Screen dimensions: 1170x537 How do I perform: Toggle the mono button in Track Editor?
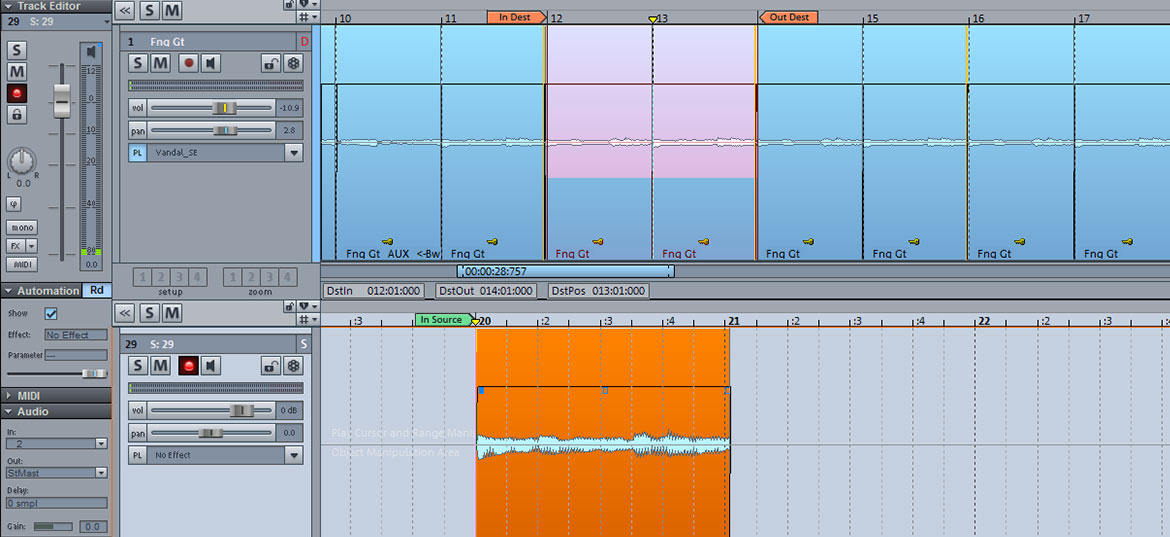click(22, 227)
